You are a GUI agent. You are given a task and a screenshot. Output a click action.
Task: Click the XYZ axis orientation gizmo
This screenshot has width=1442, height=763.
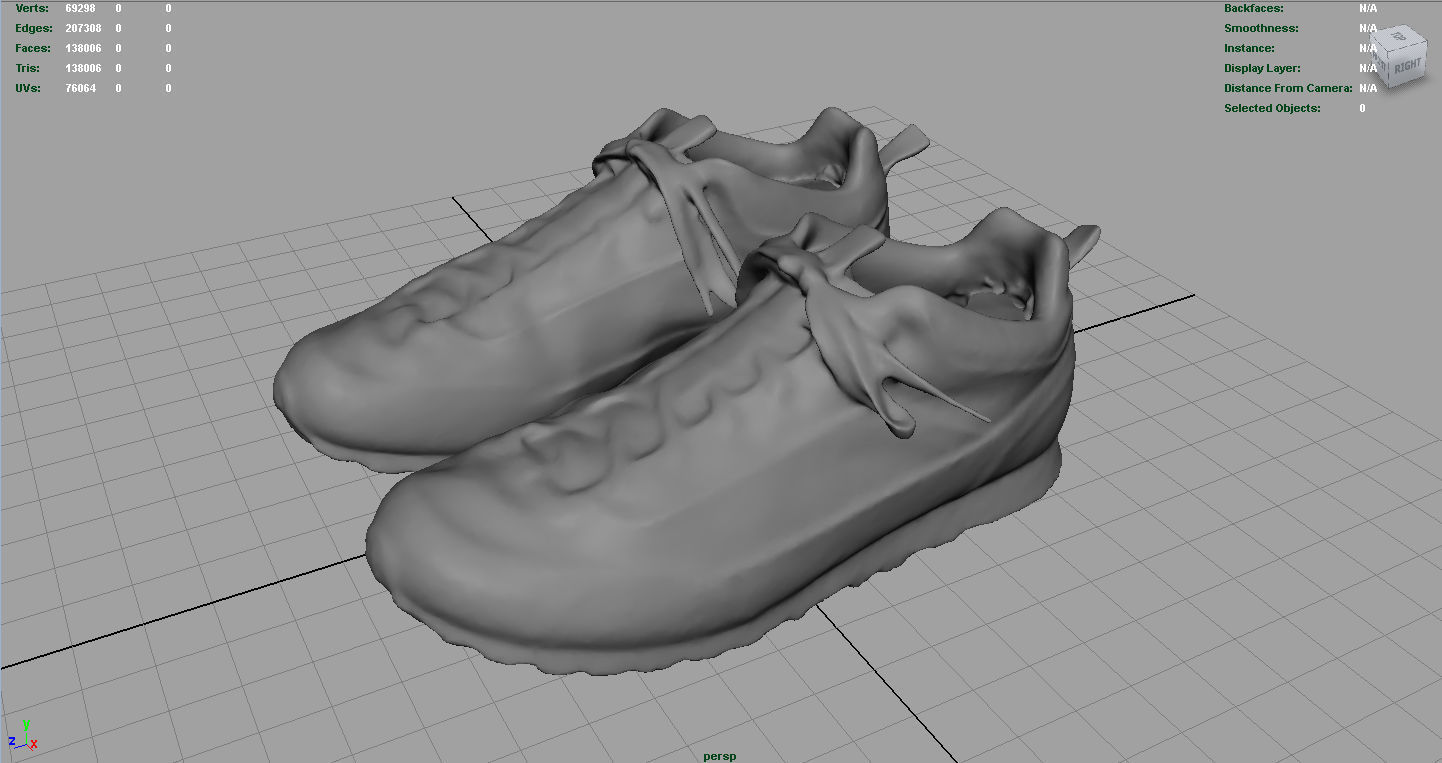pos(23,736)
